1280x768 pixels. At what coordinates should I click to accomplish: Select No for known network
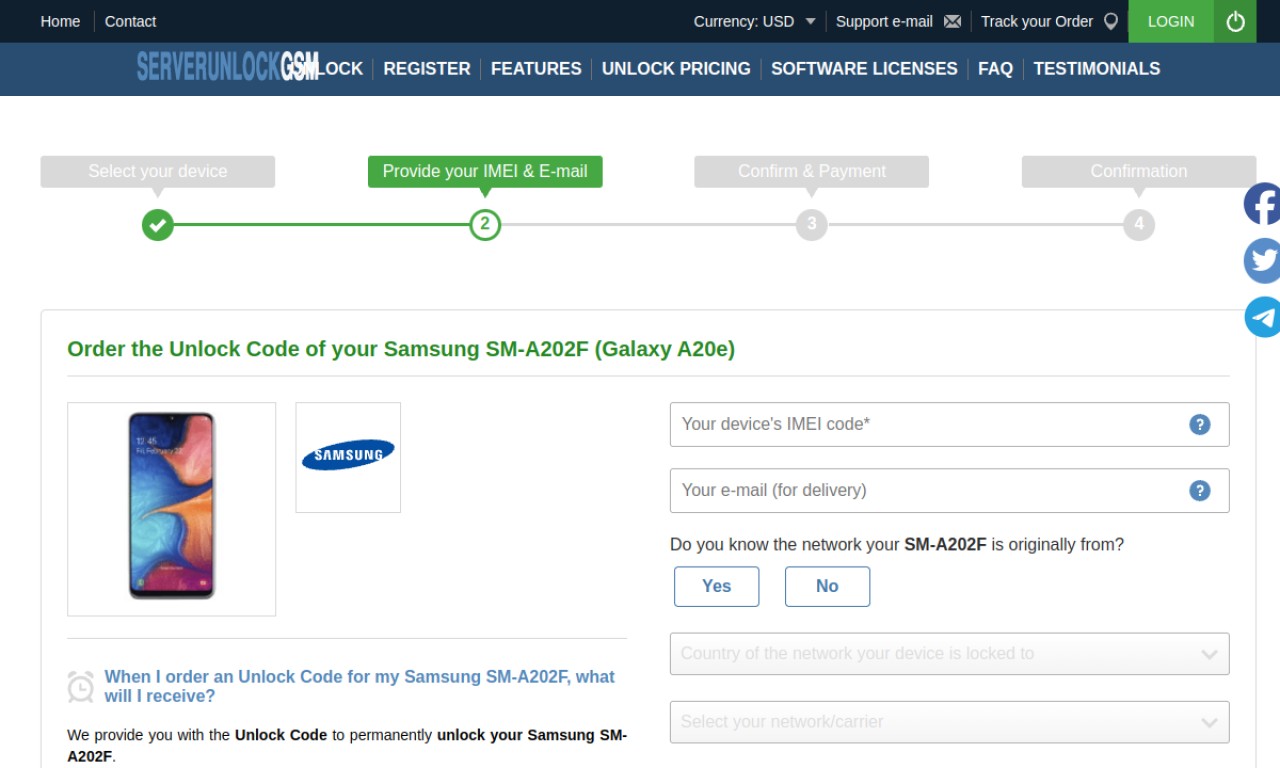[827, 586]
